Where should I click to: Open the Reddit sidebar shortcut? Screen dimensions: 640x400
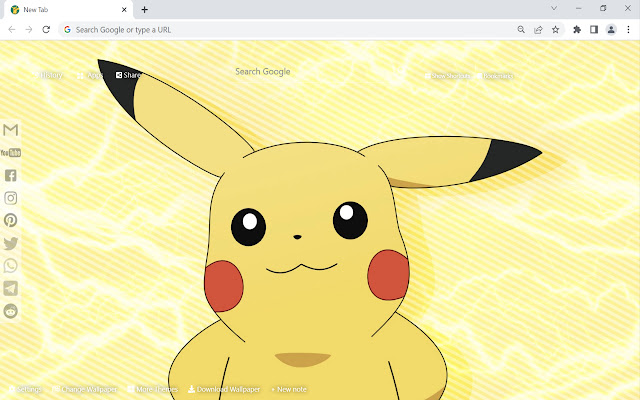[11, 311]
